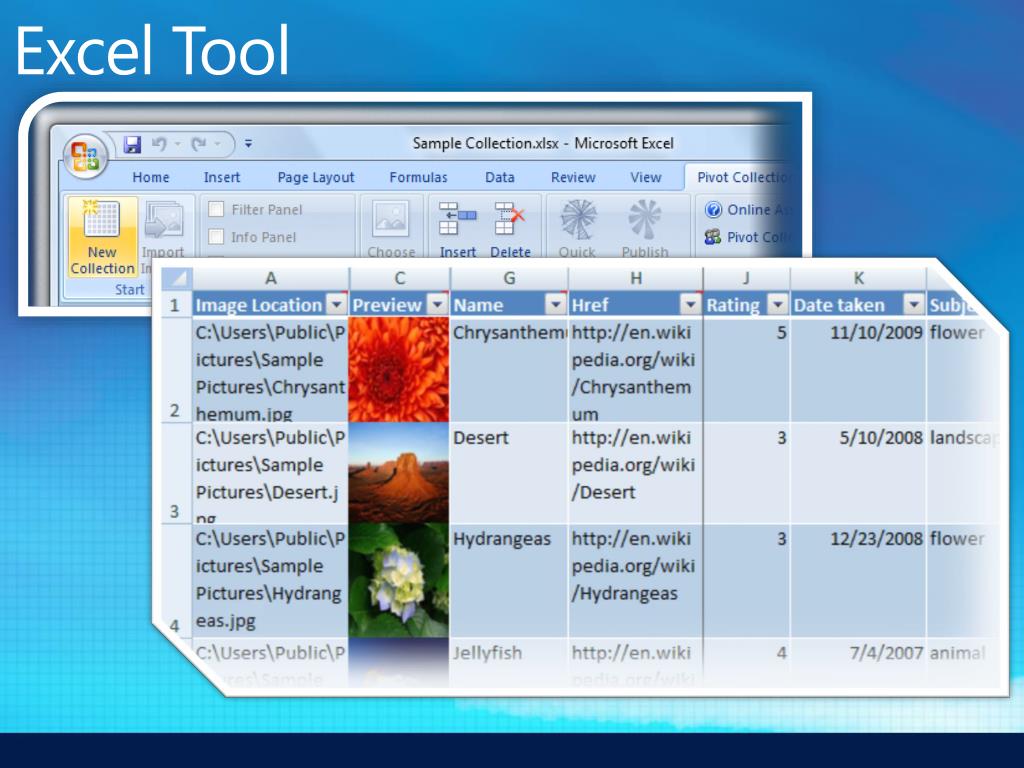Screen dimensions: 1024x768
Task: Open Customize Quick Access Toolbar arrow
Action: pyautogui.click(x=248, y=144)
